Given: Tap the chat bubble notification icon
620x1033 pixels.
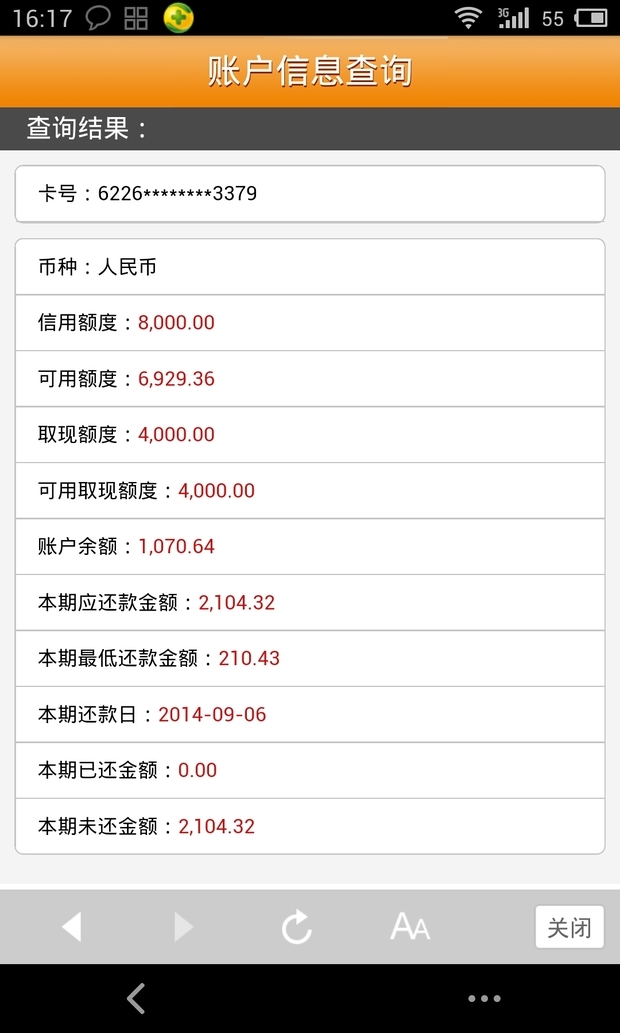Looking at the screenshot, I should pyautogui.click(x=98, y=18).
